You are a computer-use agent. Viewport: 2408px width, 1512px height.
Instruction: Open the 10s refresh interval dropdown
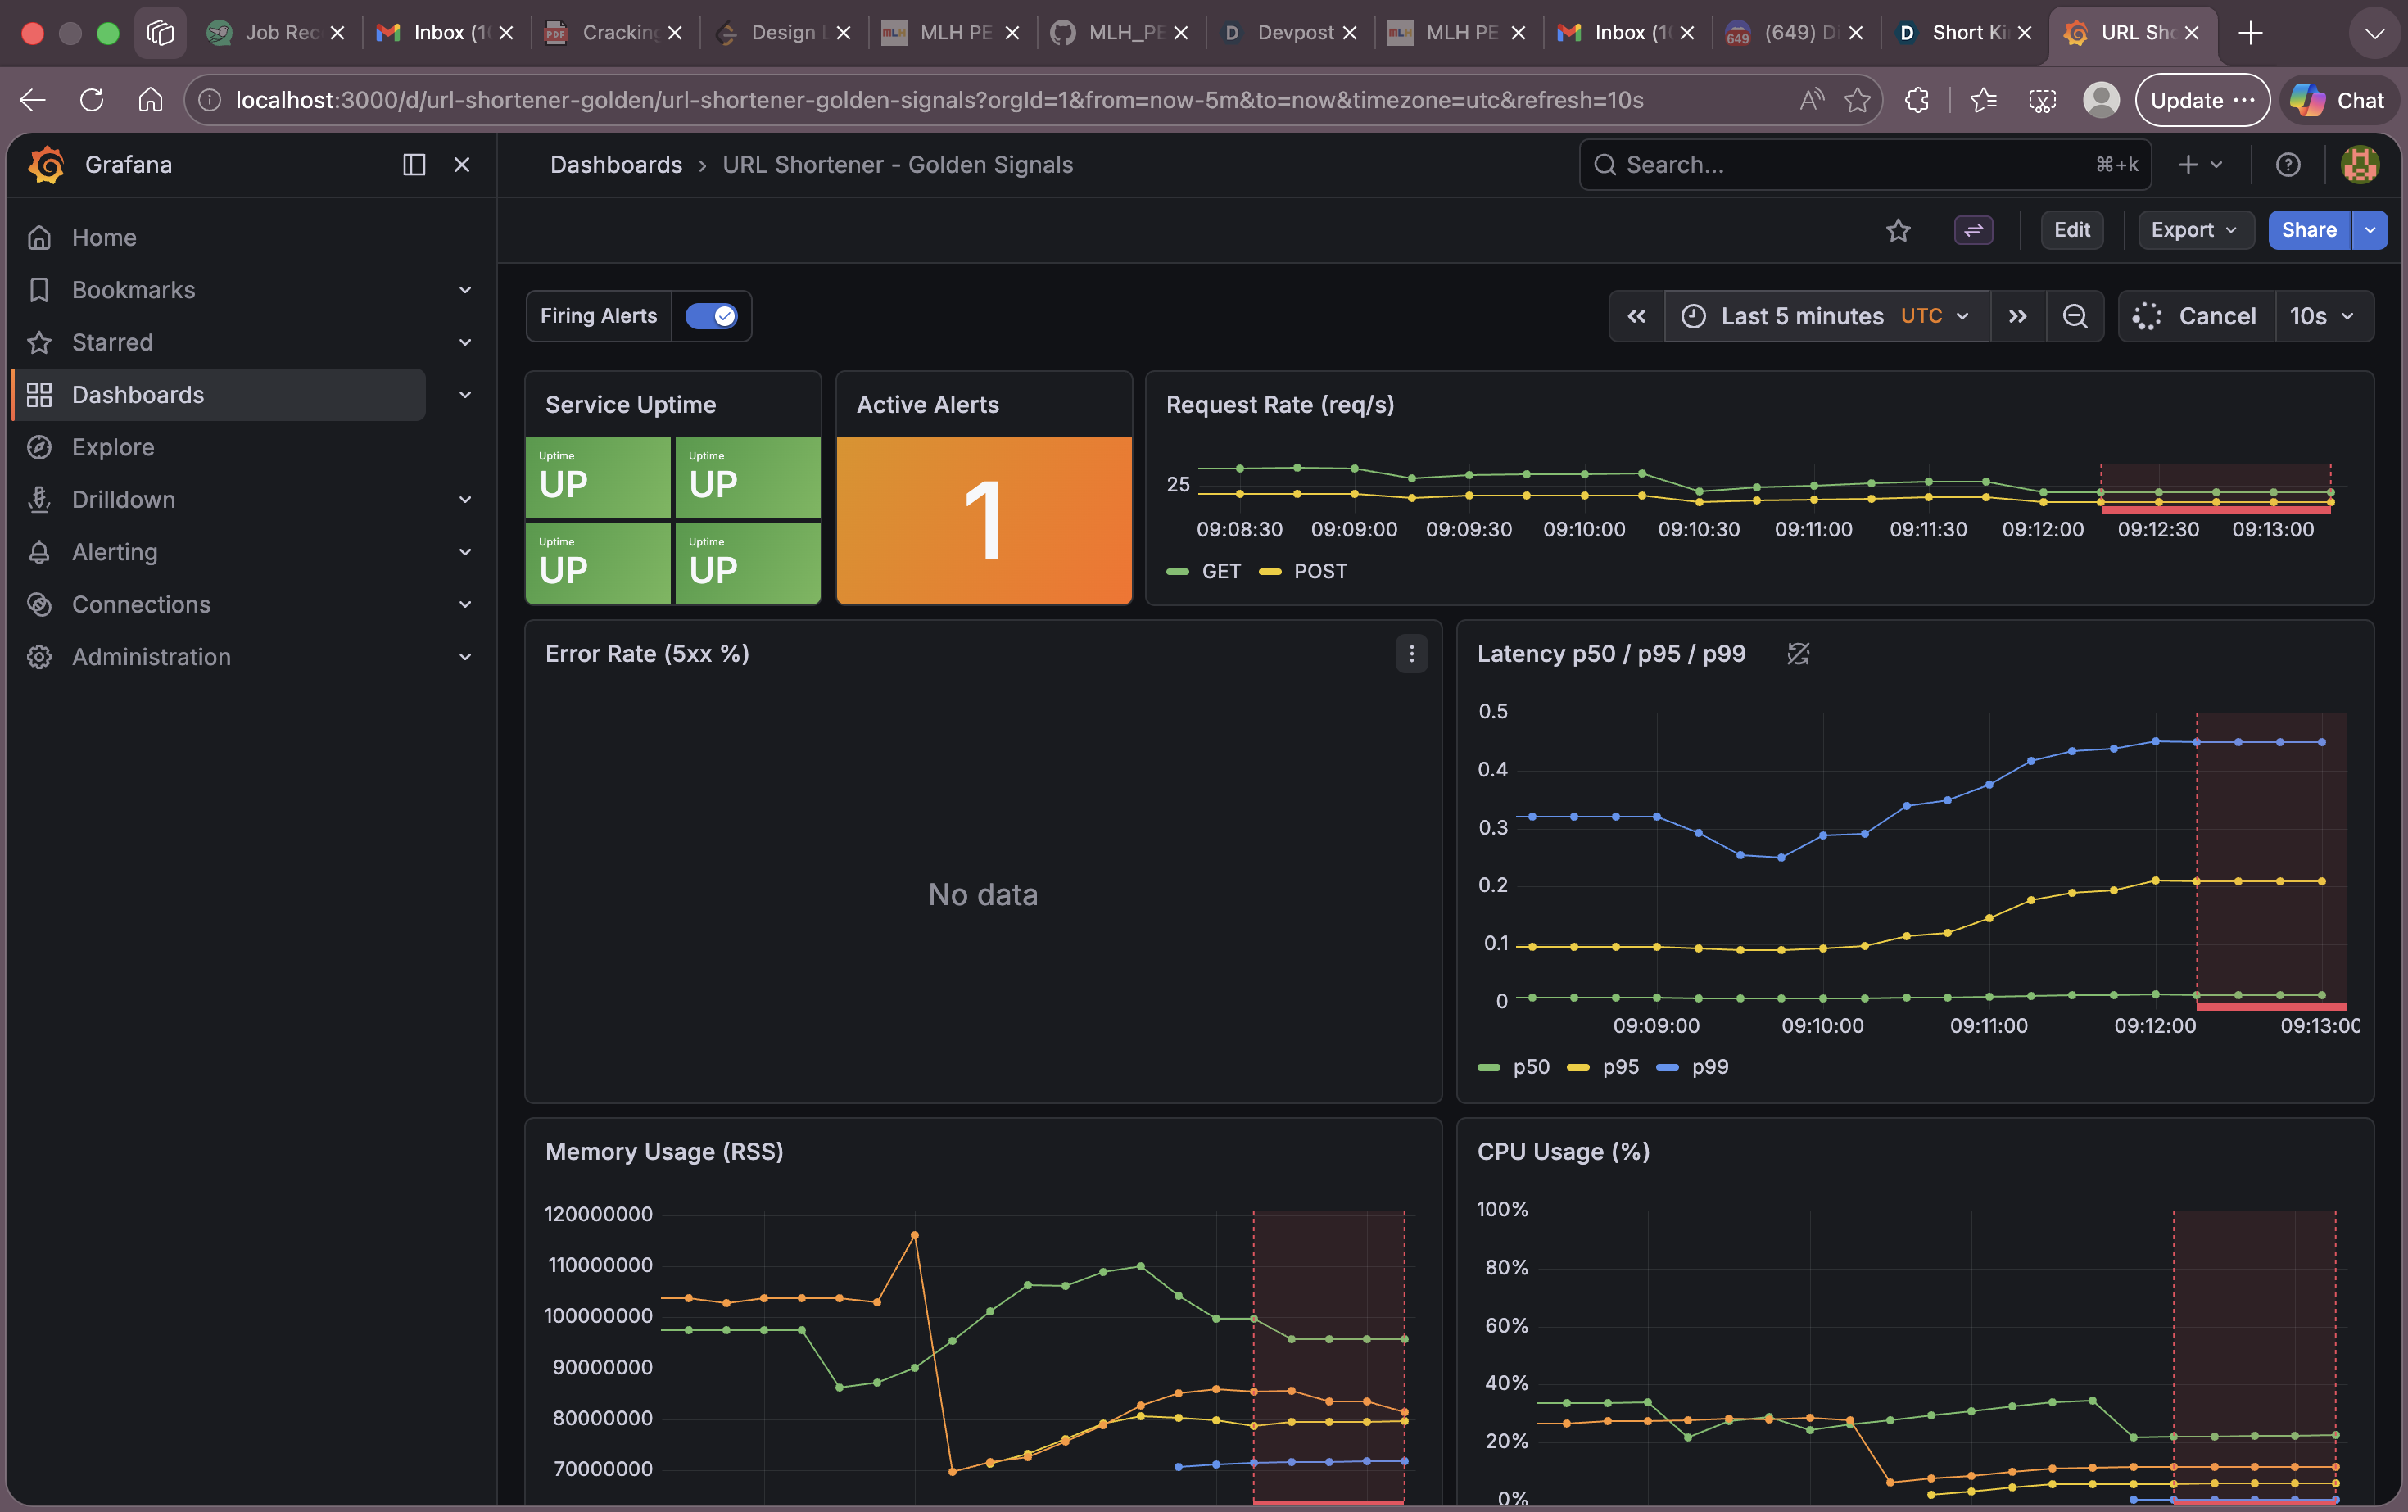point(2322,316)
